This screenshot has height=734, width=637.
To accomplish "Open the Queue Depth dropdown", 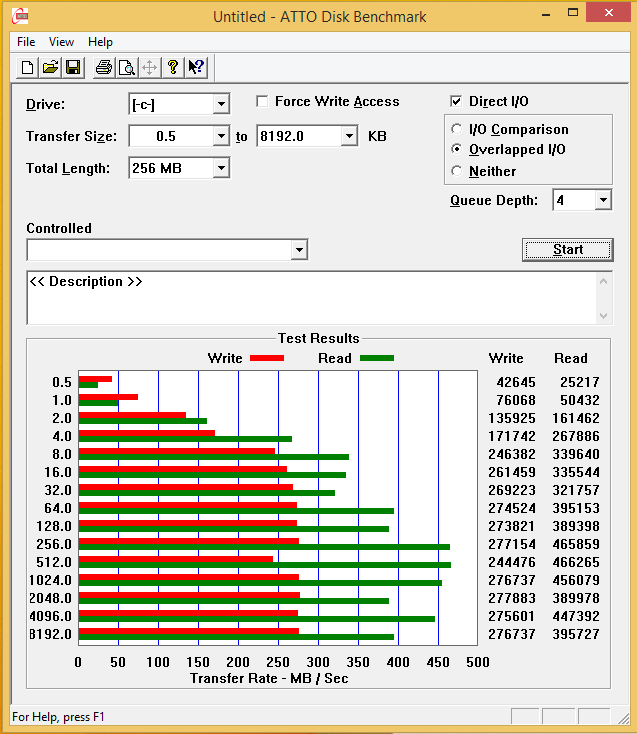I will 603,200.
